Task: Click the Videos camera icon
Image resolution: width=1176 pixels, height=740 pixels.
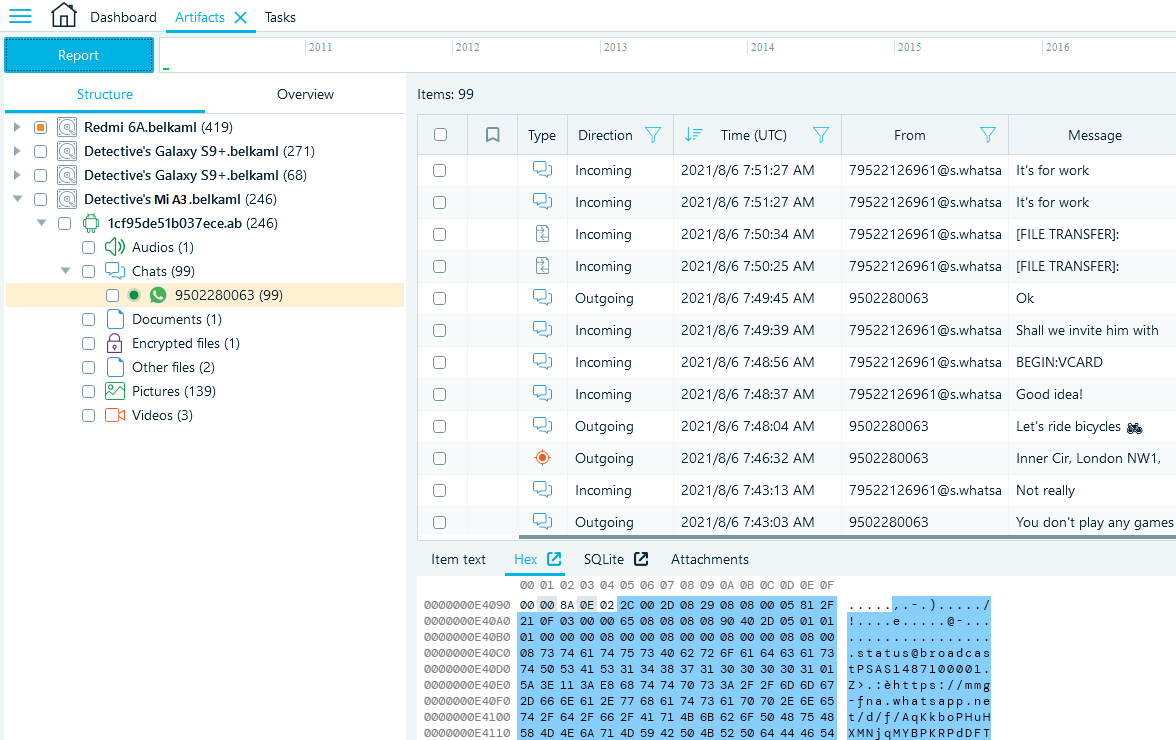Action: point(115,415)
